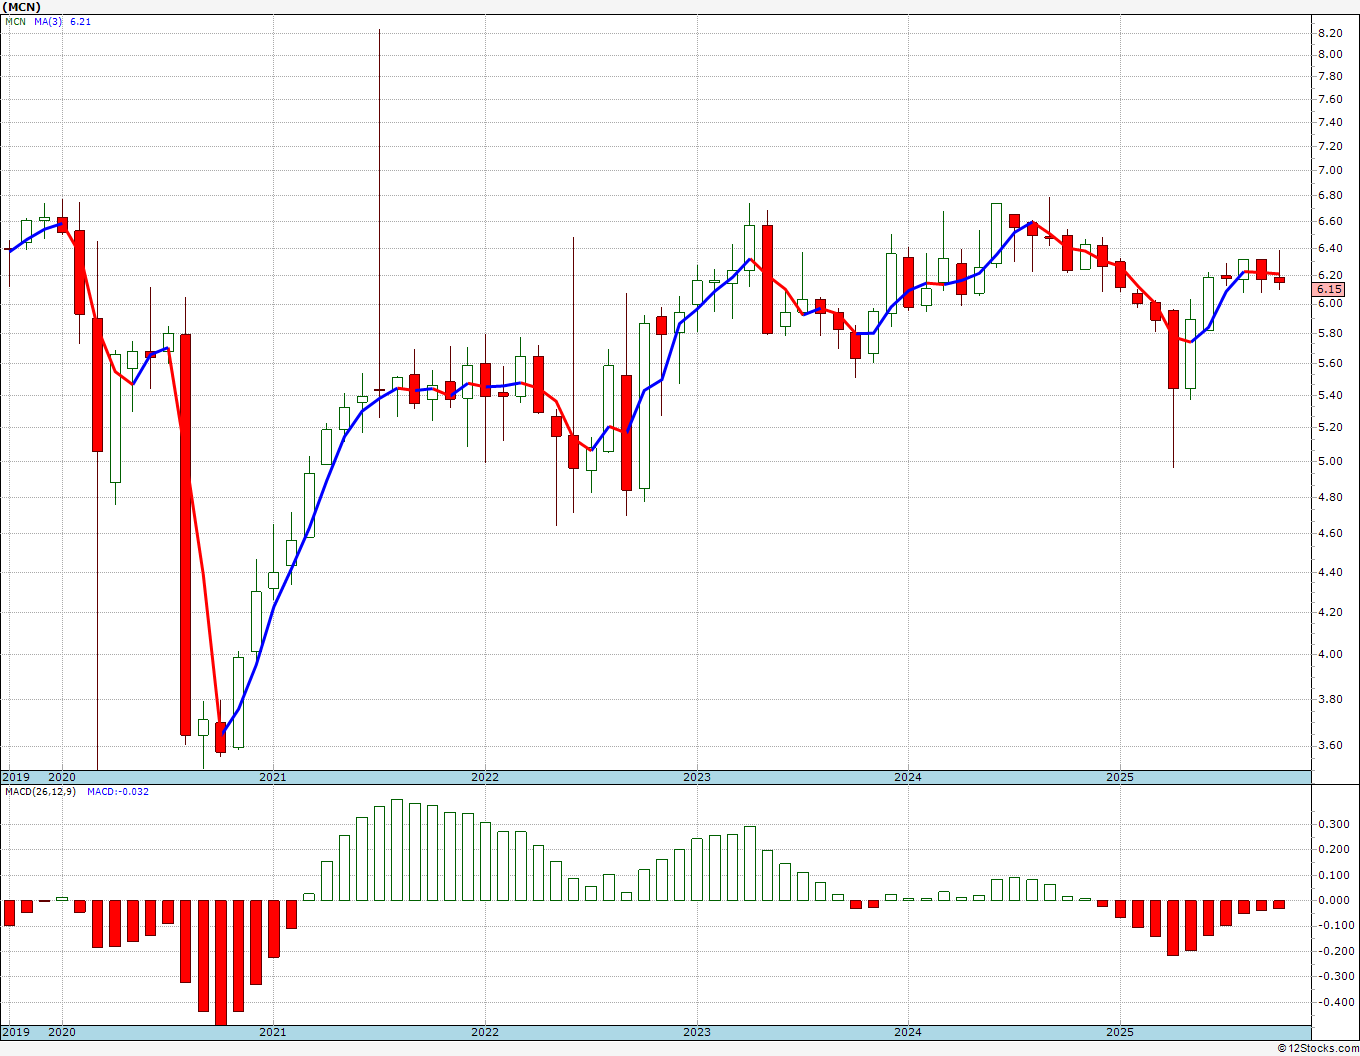Click the (MCN) chart title
The height and width of the screenshot is (1056, 1360).
[20, 7]
